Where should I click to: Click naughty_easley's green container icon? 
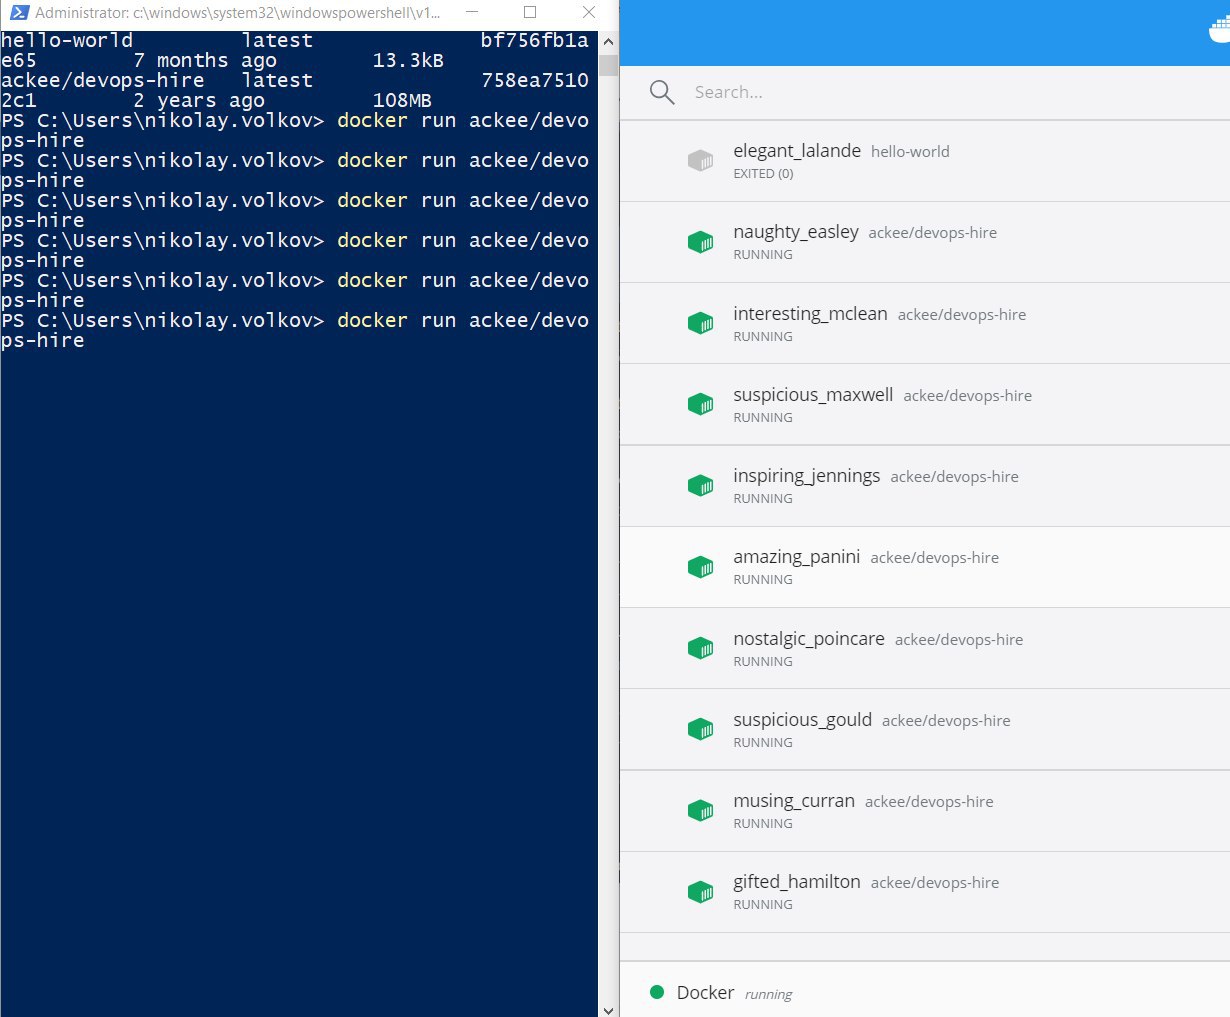click(700, 241)
